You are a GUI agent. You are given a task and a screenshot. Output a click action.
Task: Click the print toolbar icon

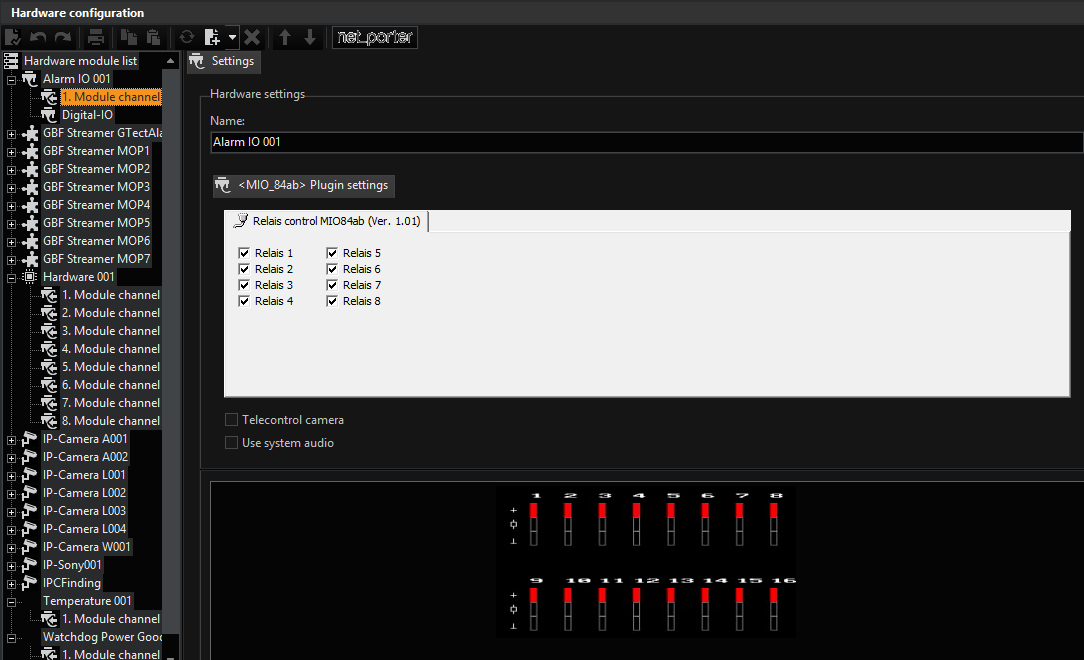pos(96,37)
